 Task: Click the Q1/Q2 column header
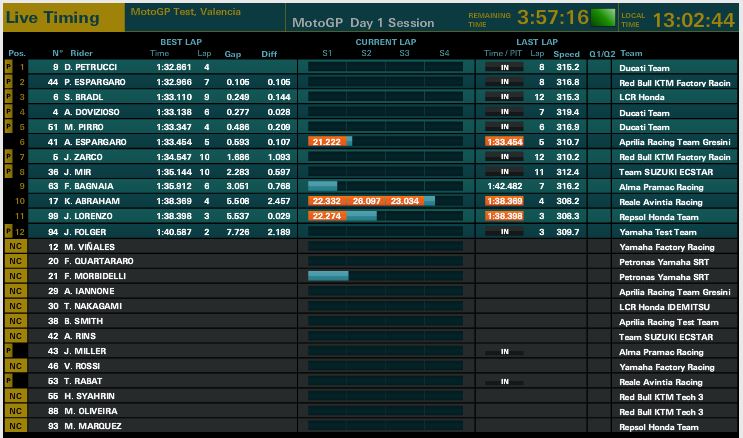(x=602, y=52)
